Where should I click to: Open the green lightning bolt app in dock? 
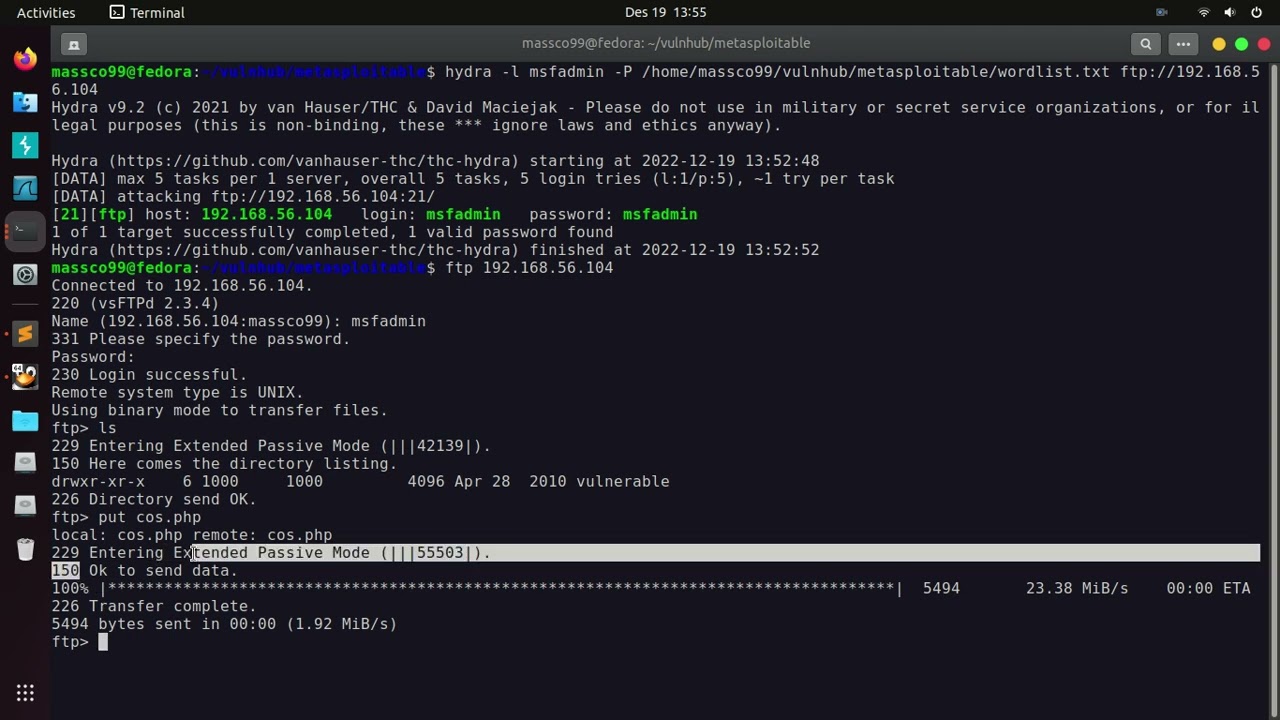point(25,145)
